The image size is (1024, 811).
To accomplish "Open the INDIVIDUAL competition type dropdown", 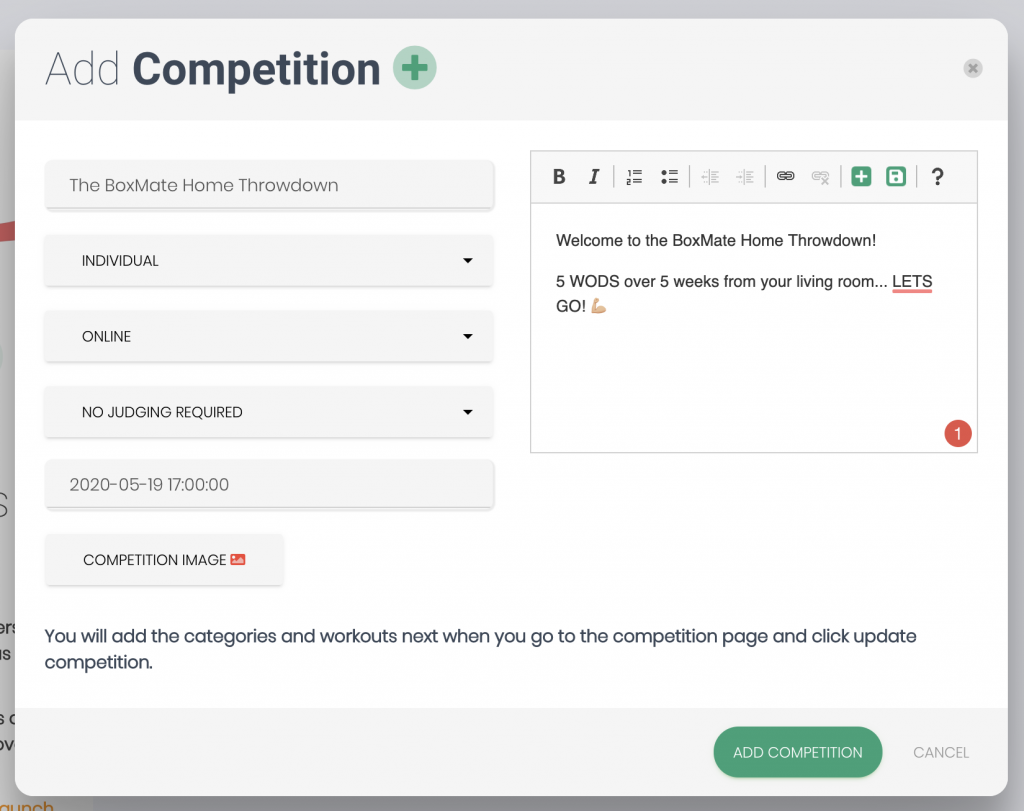I will click(269, 261).
